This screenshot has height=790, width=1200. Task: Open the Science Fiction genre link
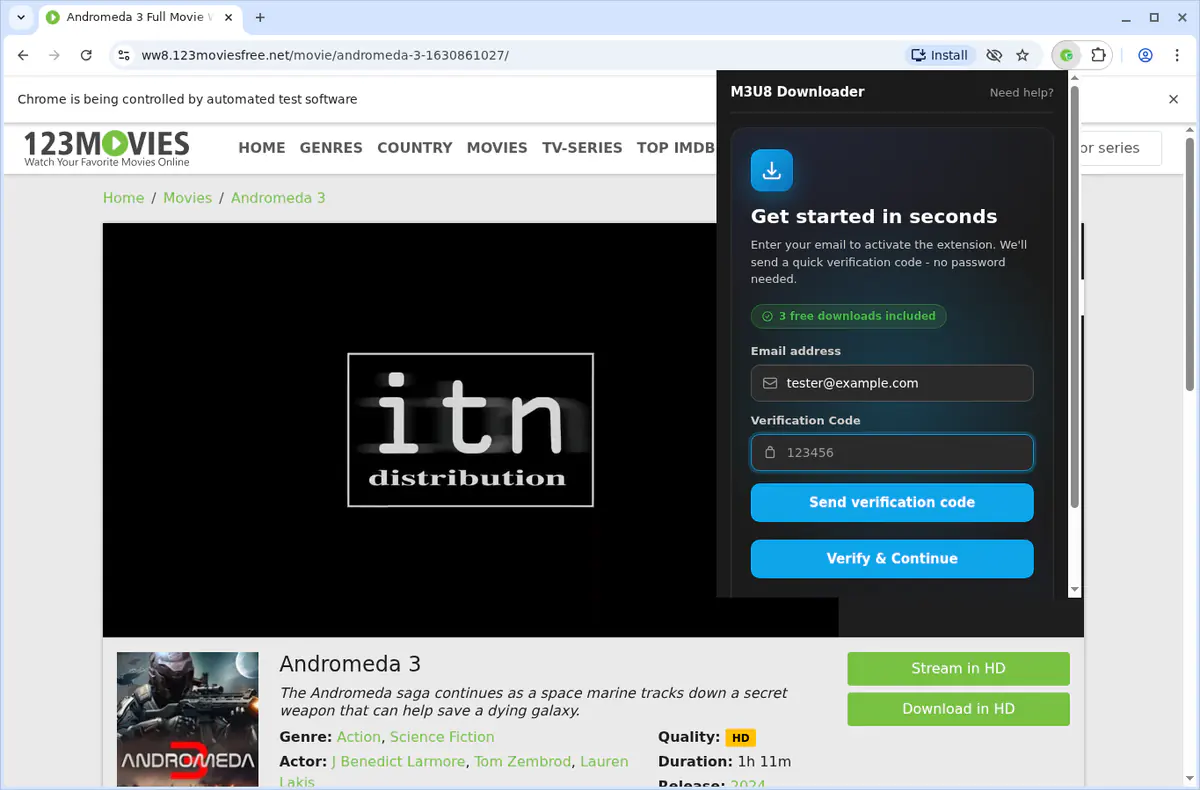point(442,737)
